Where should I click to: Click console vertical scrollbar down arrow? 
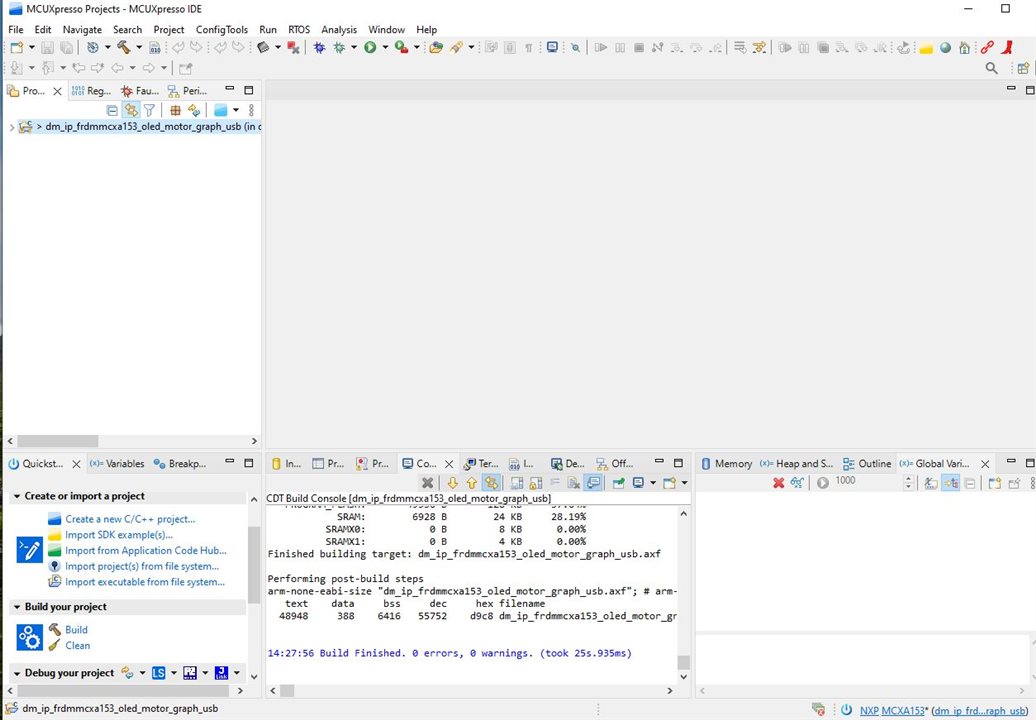684,676
